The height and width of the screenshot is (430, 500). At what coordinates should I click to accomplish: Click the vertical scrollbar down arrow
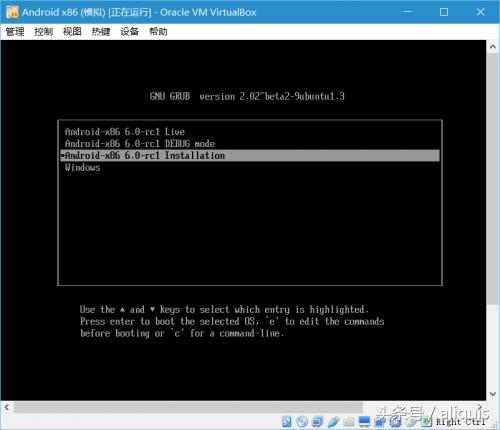[493, 394]
